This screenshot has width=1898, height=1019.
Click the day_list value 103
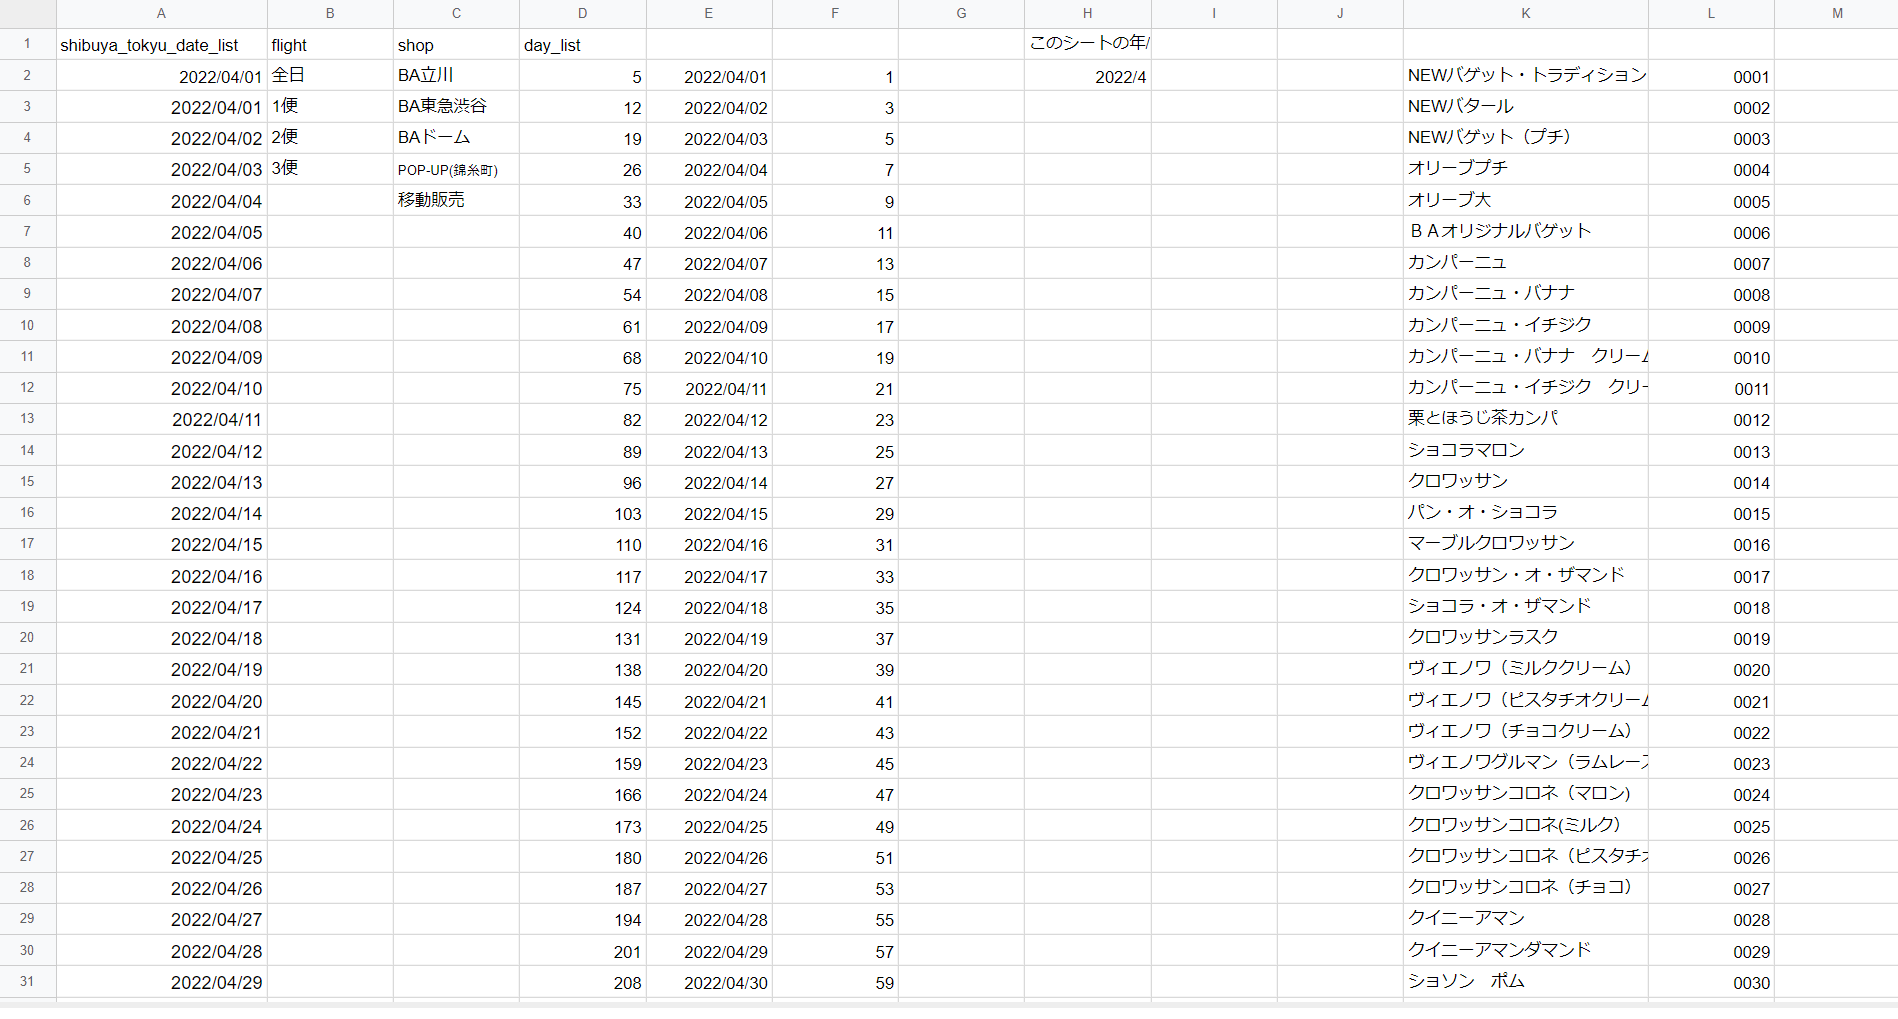[x=582, y=514]
